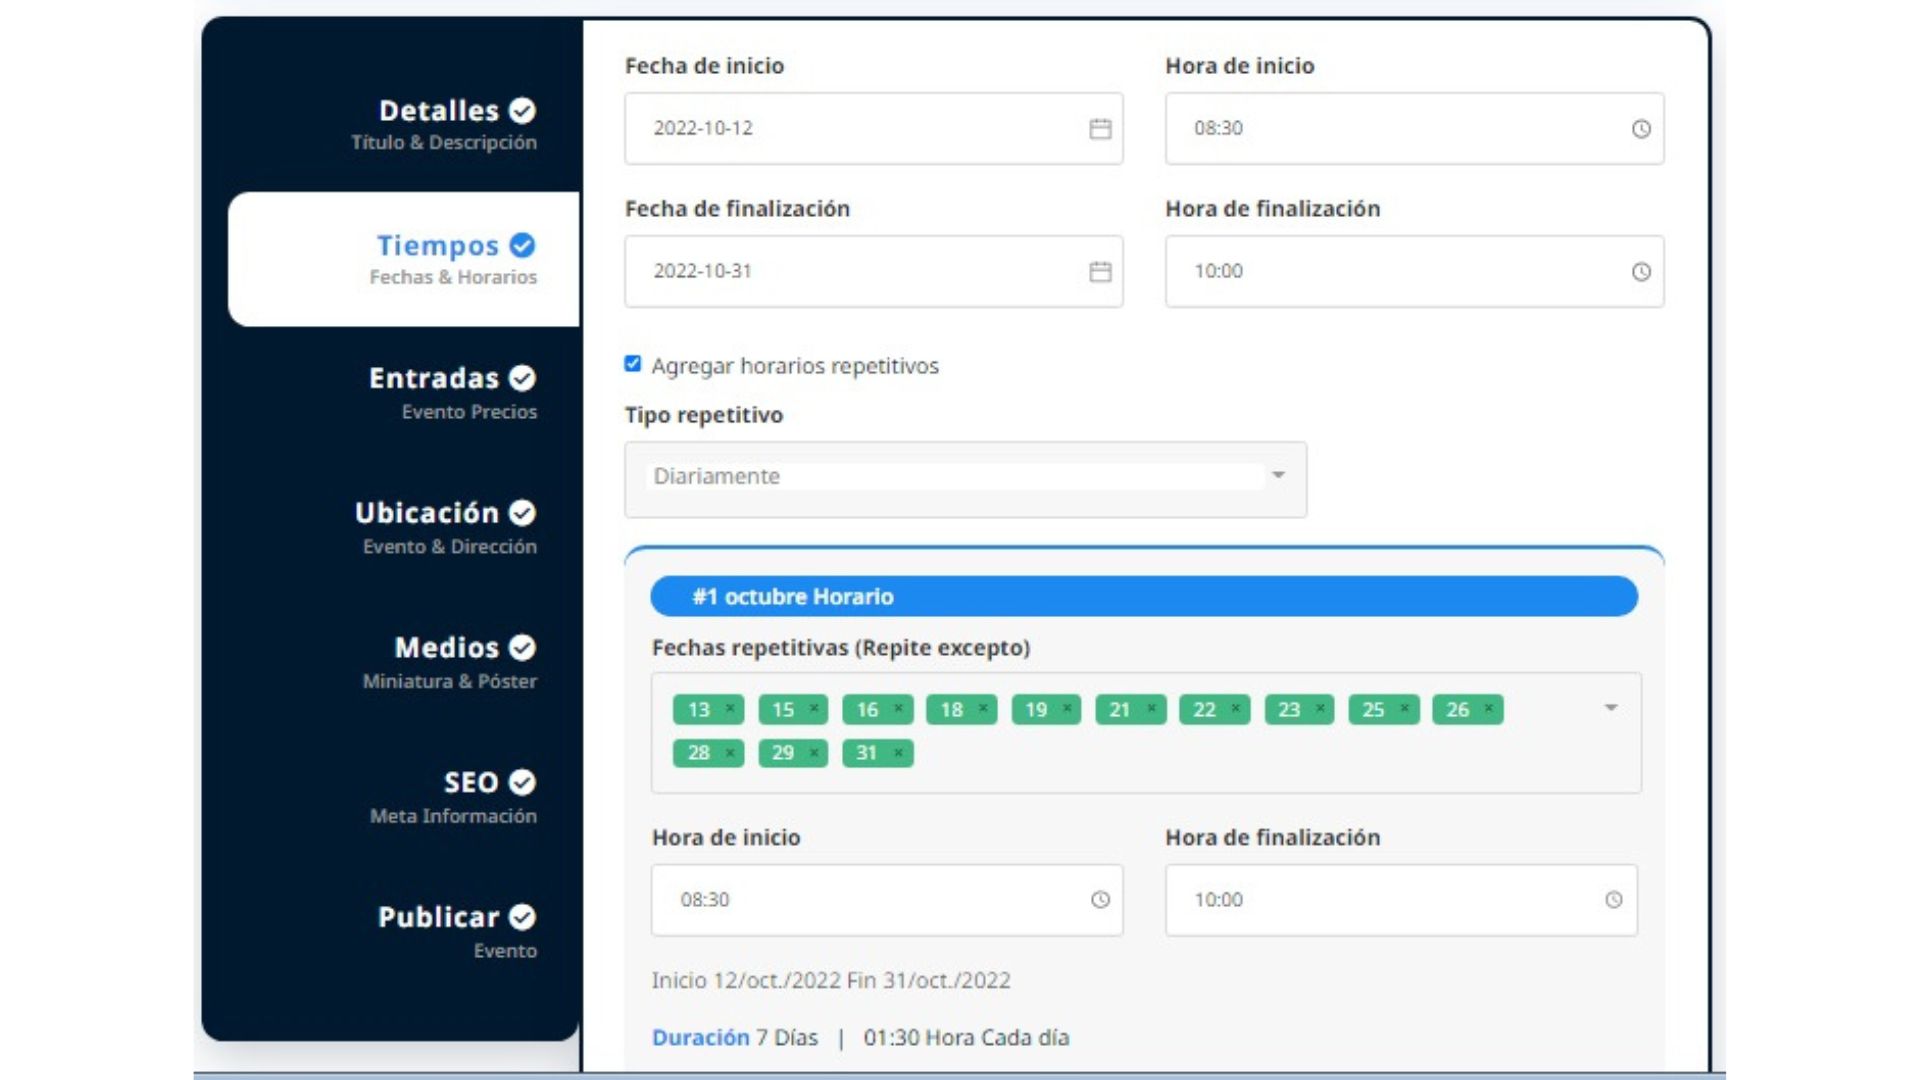Click clock icon in top Hora de finalización
The height and width of the screenshot is (1080, 1920).
(1641, 272)
